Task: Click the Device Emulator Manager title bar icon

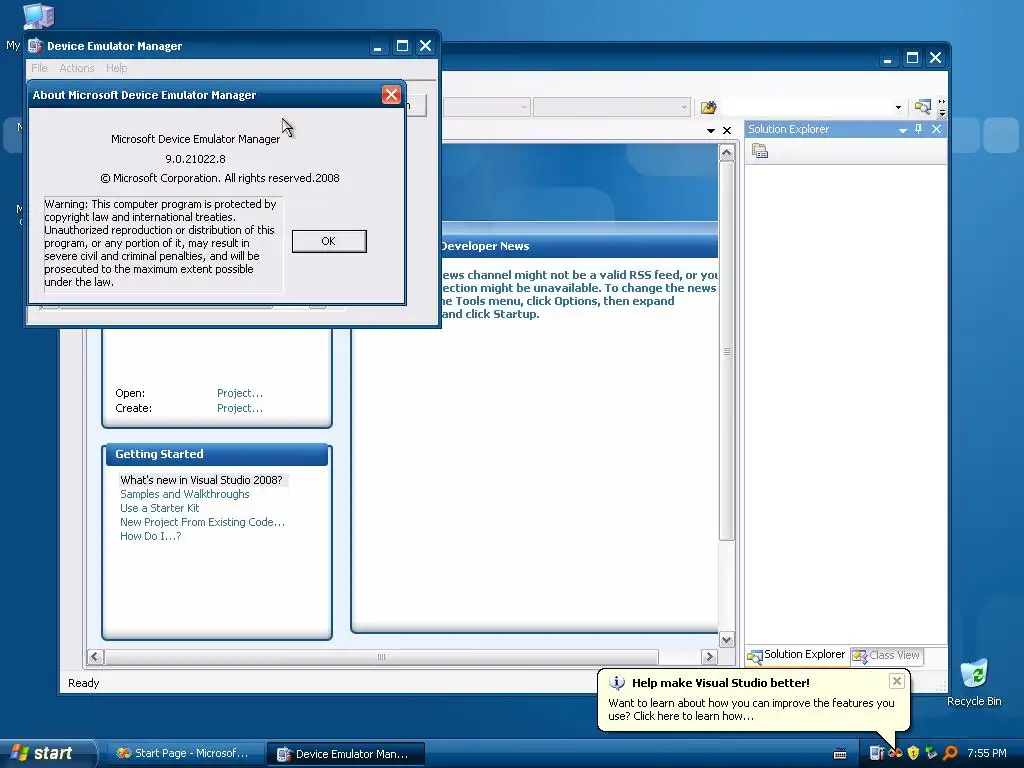Action: pos(35,46)
